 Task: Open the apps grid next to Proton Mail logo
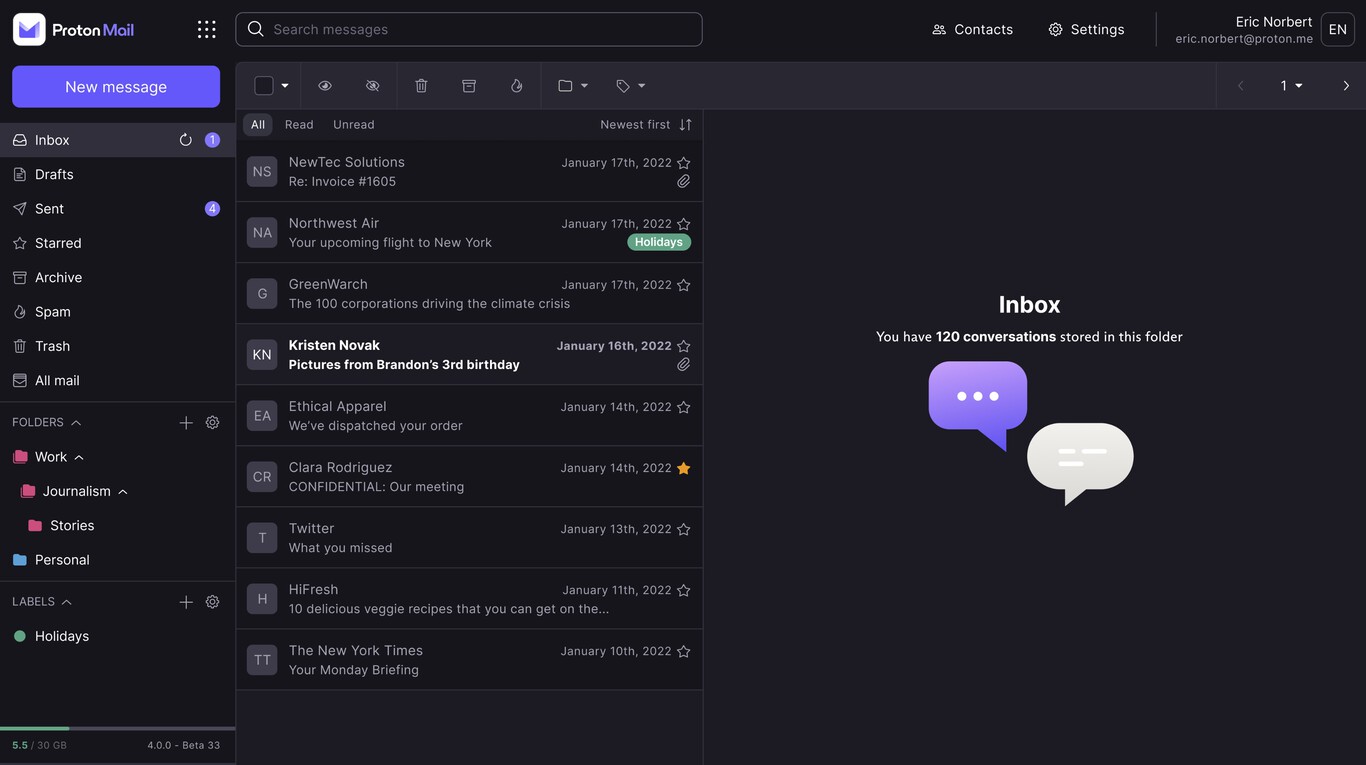[199, 27]
